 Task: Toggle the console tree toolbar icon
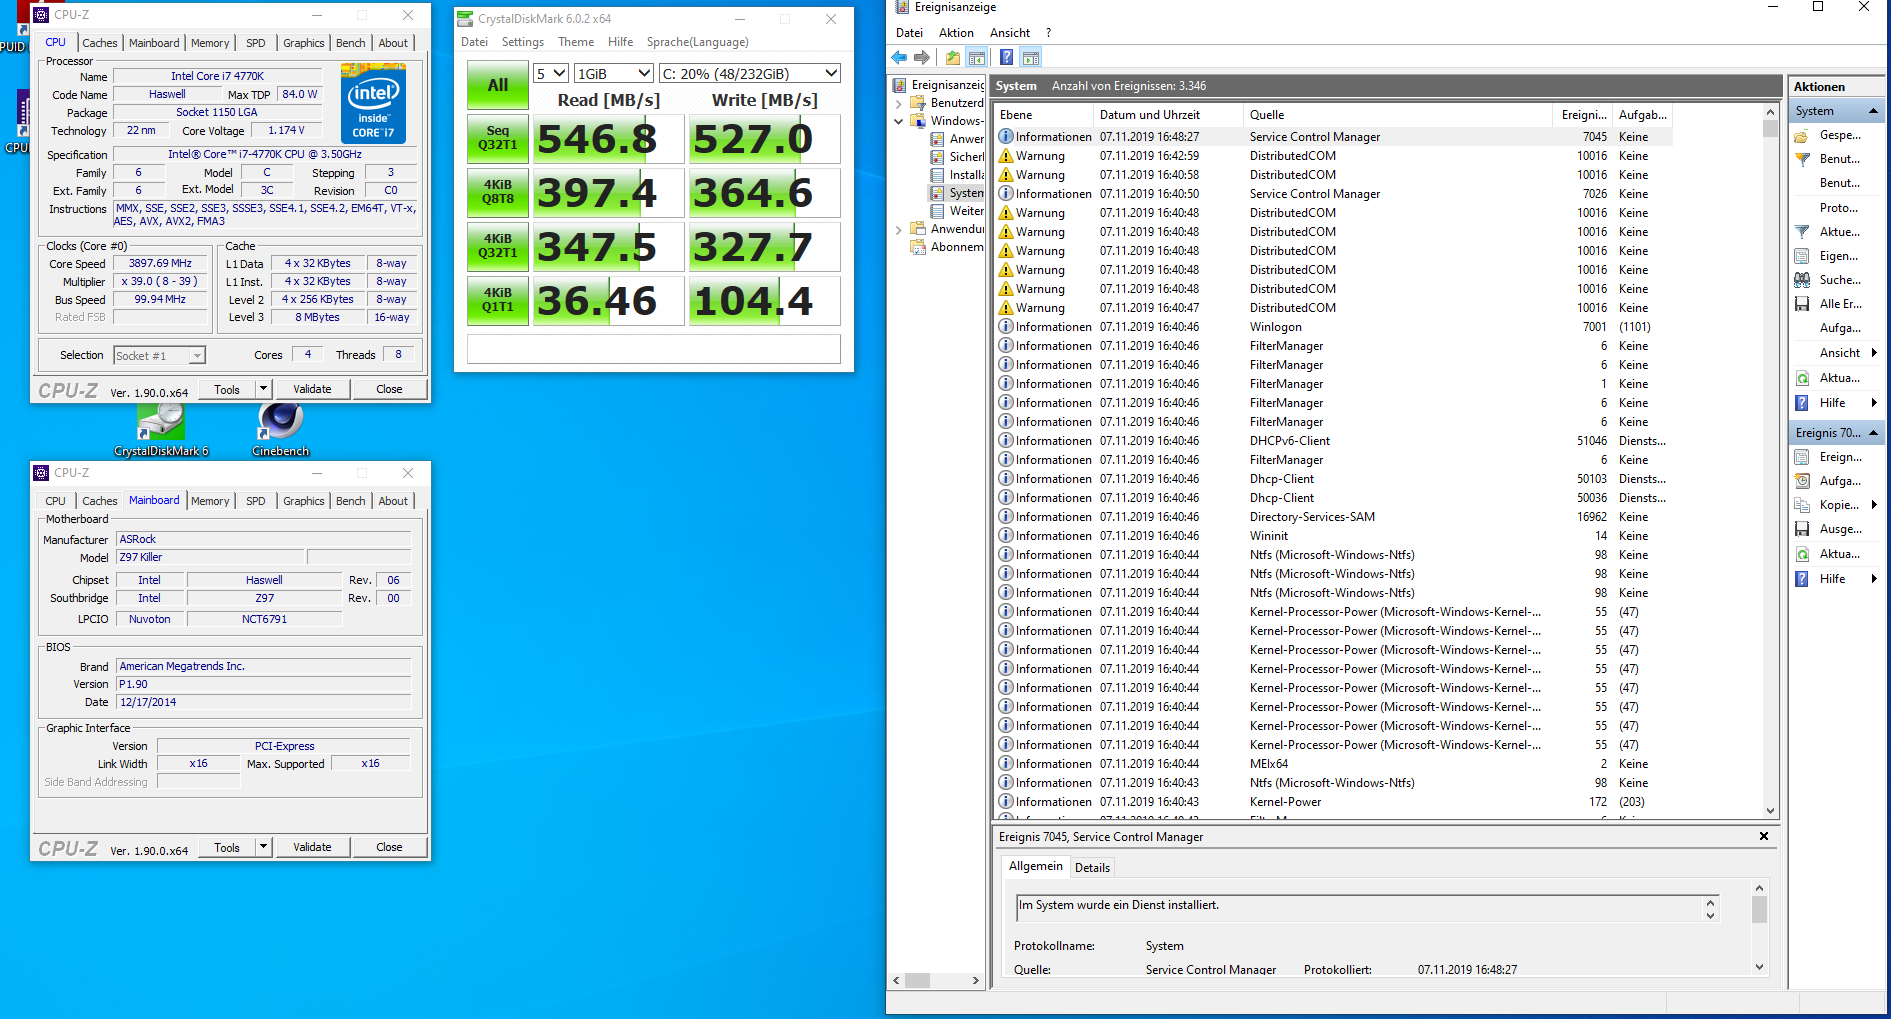click(977, 58)
